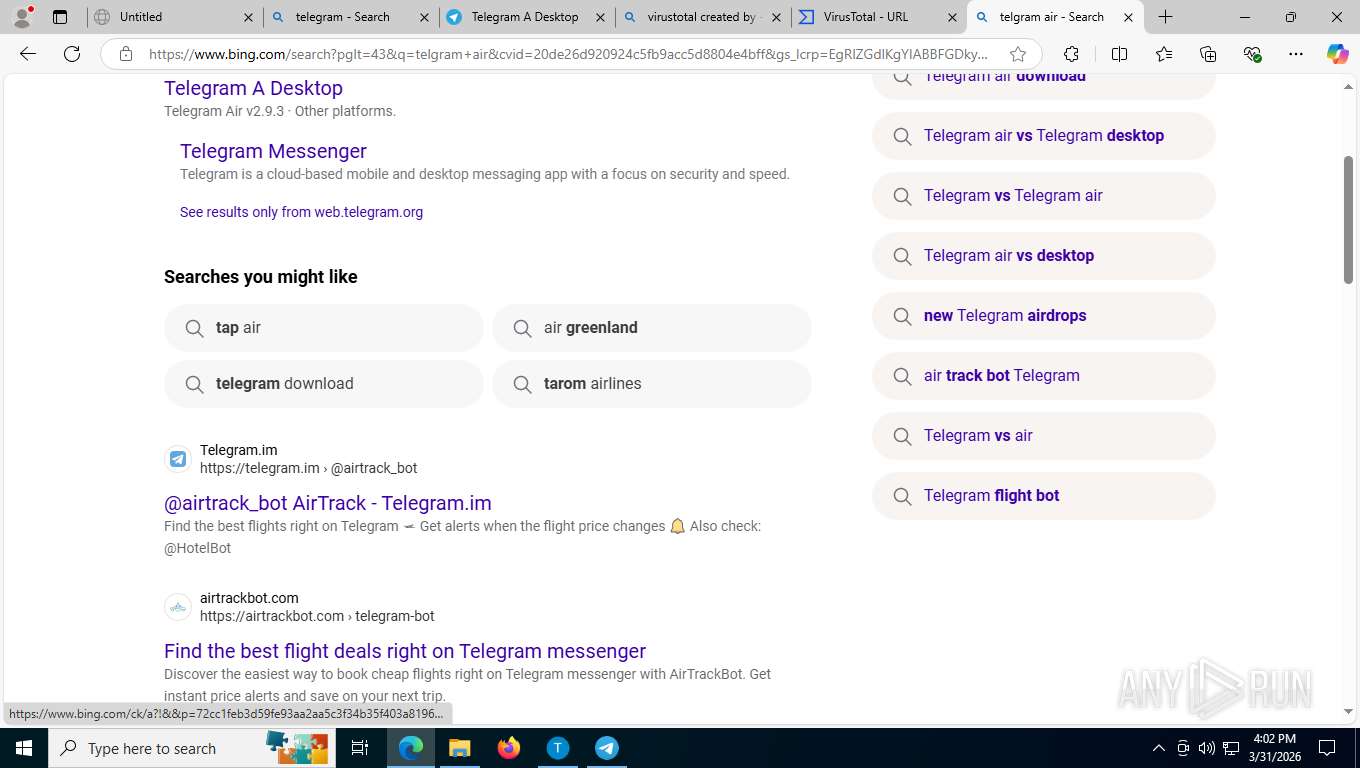Add this page to favorites star
The image size is (1360, 768).
pos(1018,54)
